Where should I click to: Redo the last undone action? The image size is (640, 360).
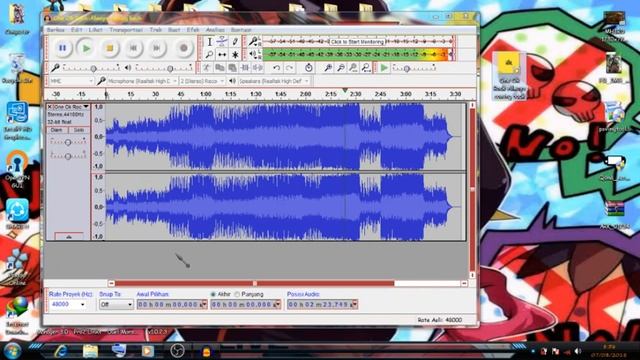click(x=289, y=68)
